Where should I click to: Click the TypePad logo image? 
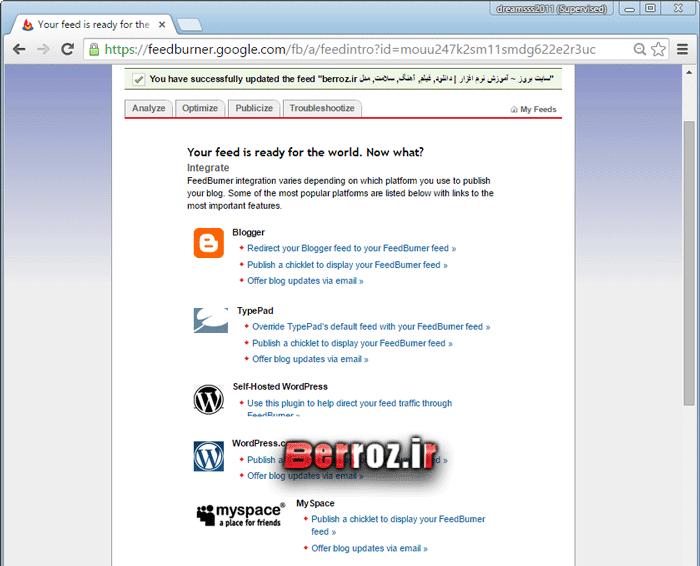211,320
